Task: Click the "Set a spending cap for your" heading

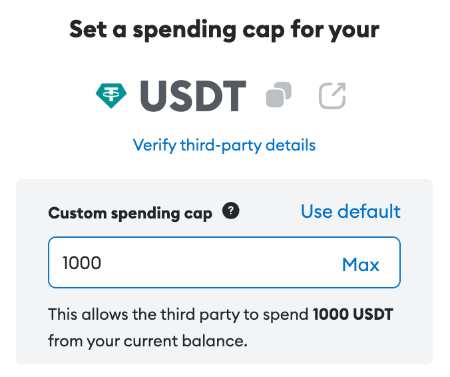Action: (224, 30)
